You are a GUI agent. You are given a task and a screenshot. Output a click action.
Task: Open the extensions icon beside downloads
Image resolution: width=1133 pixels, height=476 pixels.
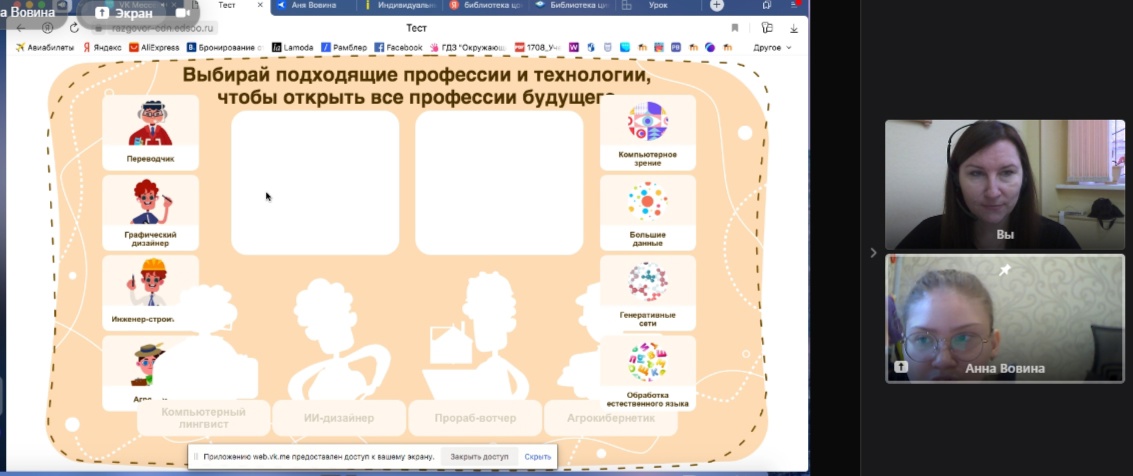[x=767, y=28]
